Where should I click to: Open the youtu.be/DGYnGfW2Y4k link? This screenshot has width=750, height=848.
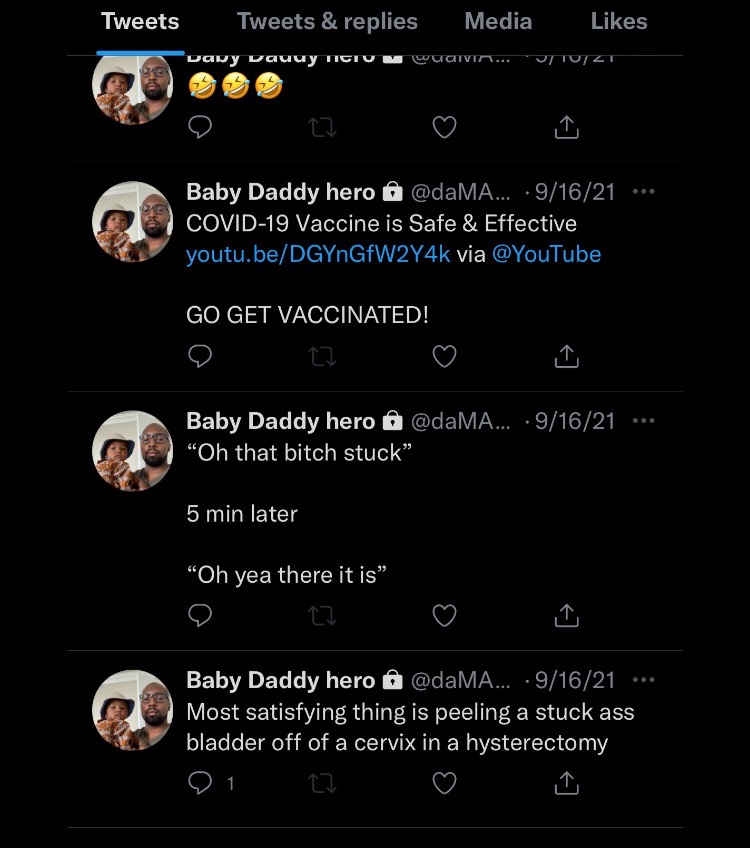(x=318, y=254)
